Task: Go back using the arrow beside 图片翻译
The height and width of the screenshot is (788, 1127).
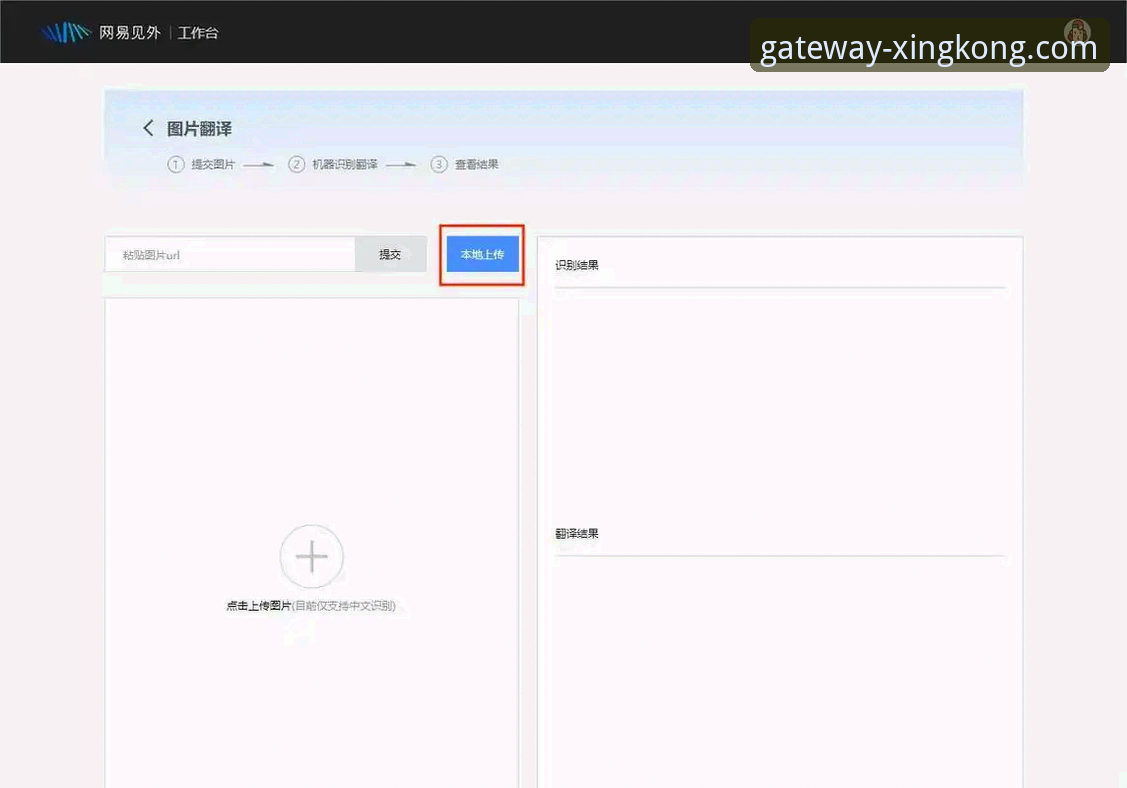Action: [148, 128]
